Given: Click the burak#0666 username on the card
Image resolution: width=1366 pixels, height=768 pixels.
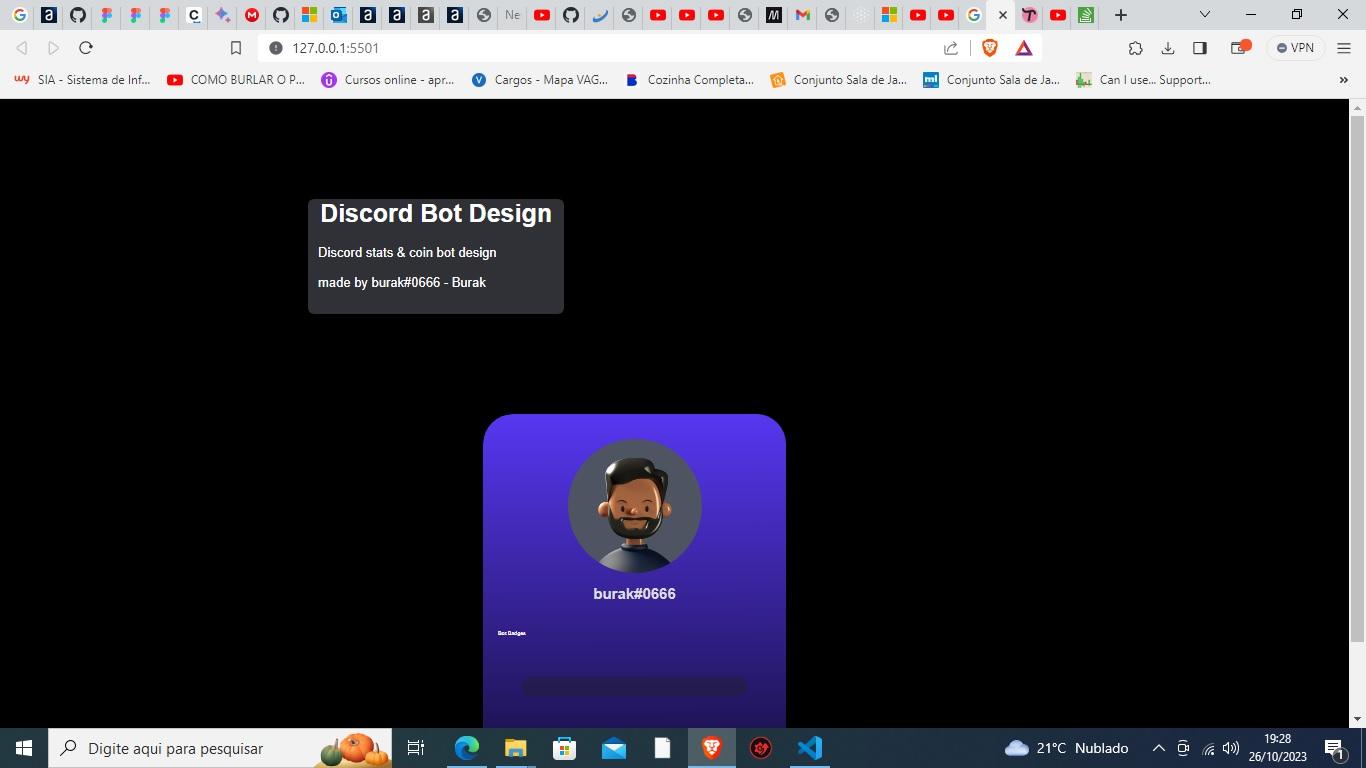Looking at the screenshot, I should pyautogui.click(x=634, y=594).
